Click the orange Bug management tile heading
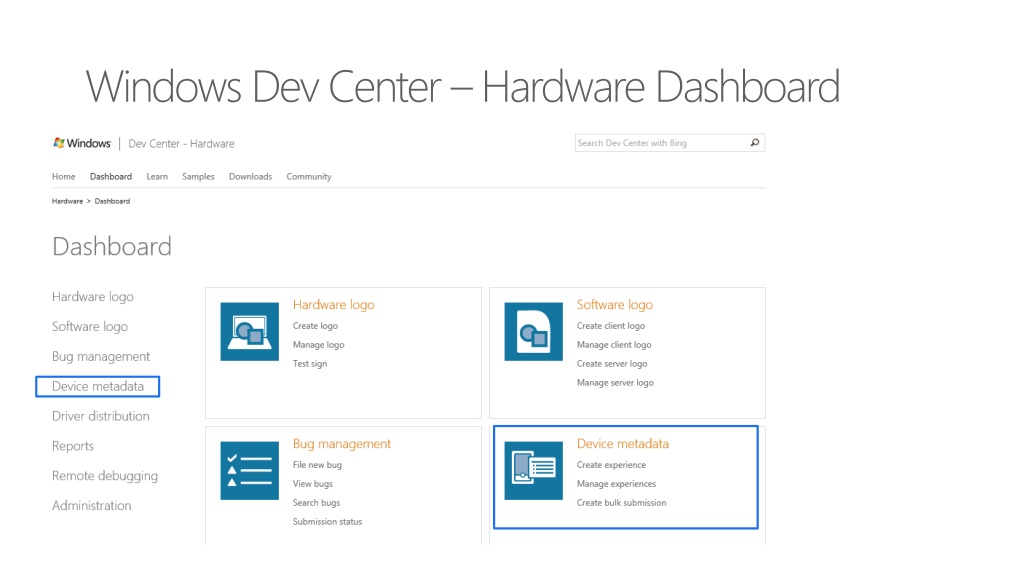Image resolution: width=1024 pixels, height=576 pixels. (342, 443)
